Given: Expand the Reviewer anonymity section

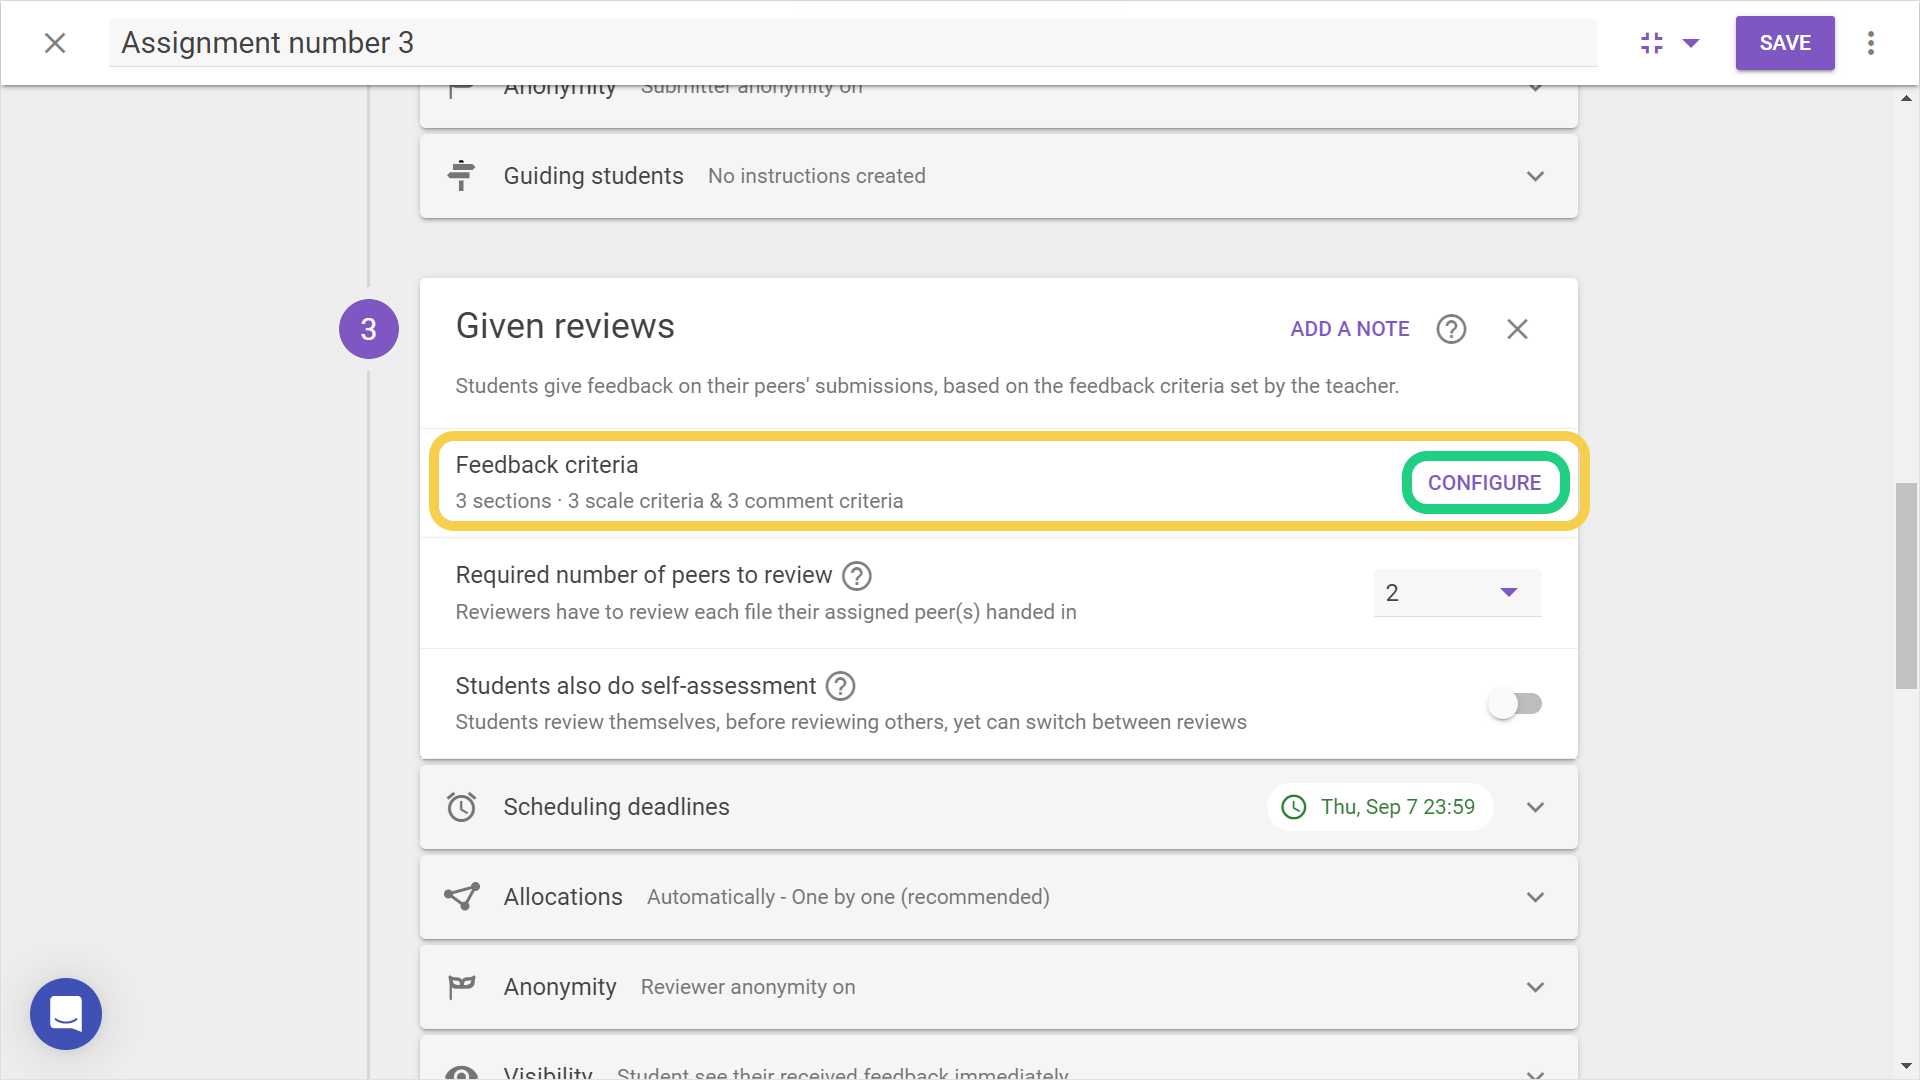Looking at the screenshot, I should click(1535, 987).
